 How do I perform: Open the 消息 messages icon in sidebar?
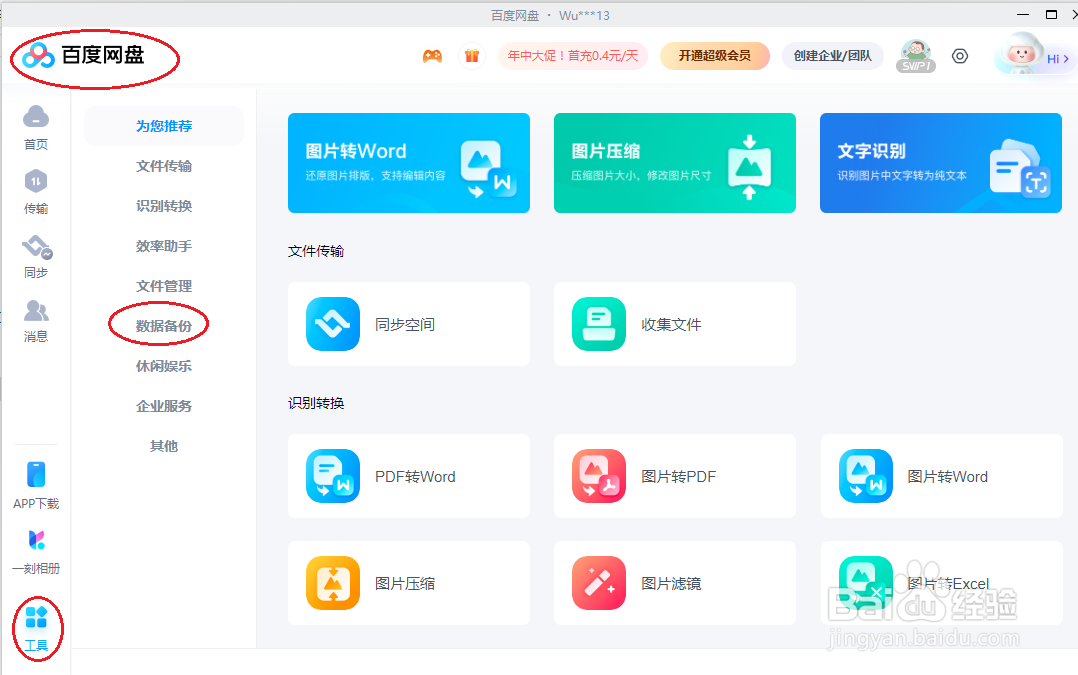click(x=36, y=311)
